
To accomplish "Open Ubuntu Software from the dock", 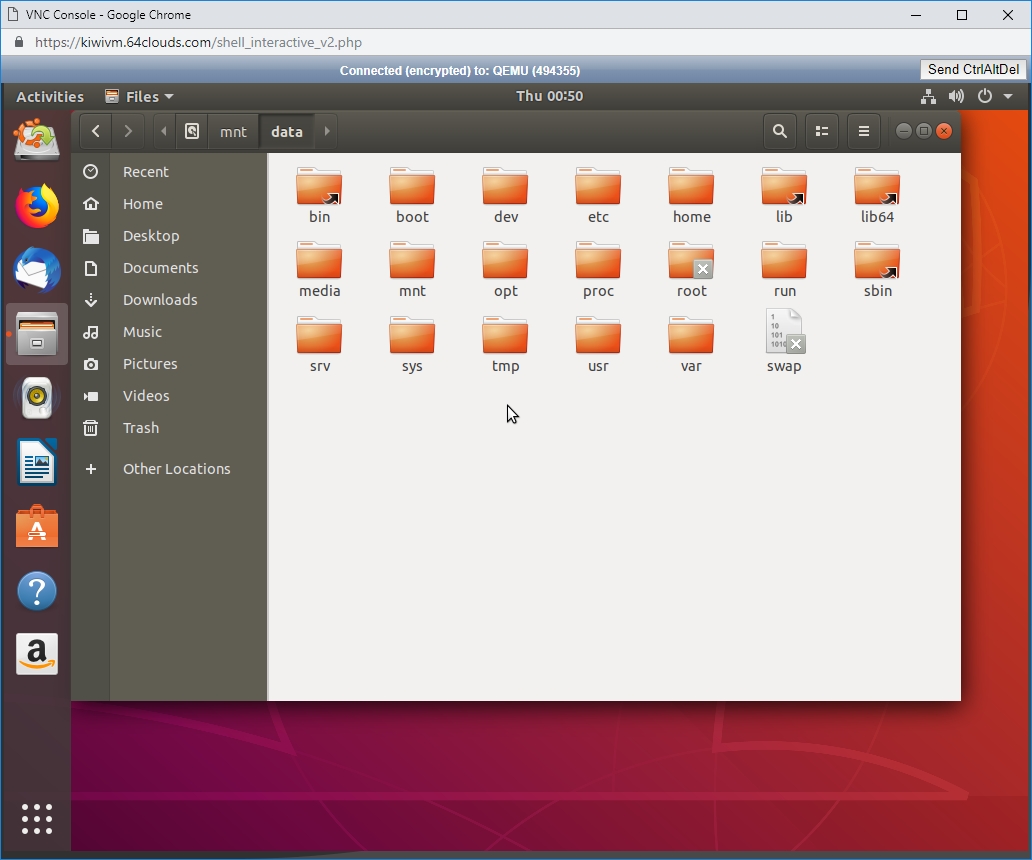I will (x=37, y=526).
